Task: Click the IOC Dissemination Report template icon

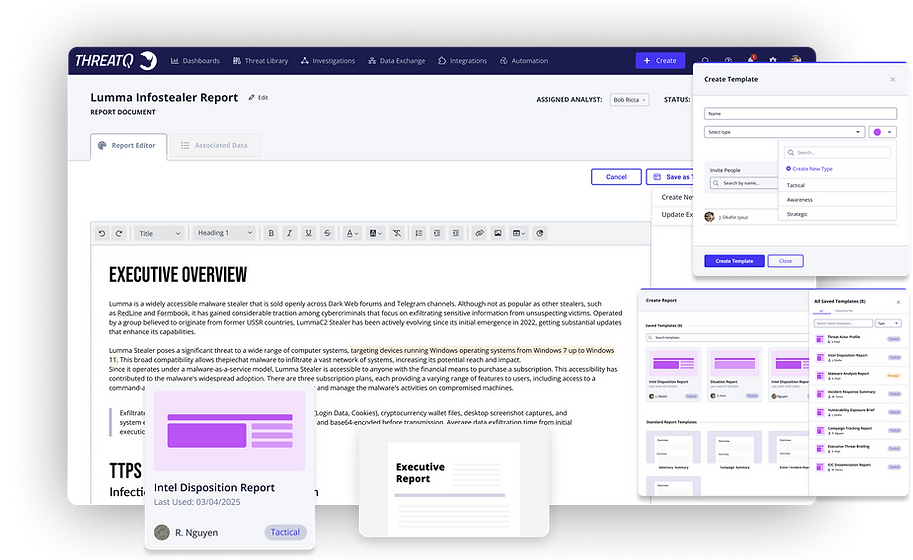Action: point(820,467)
